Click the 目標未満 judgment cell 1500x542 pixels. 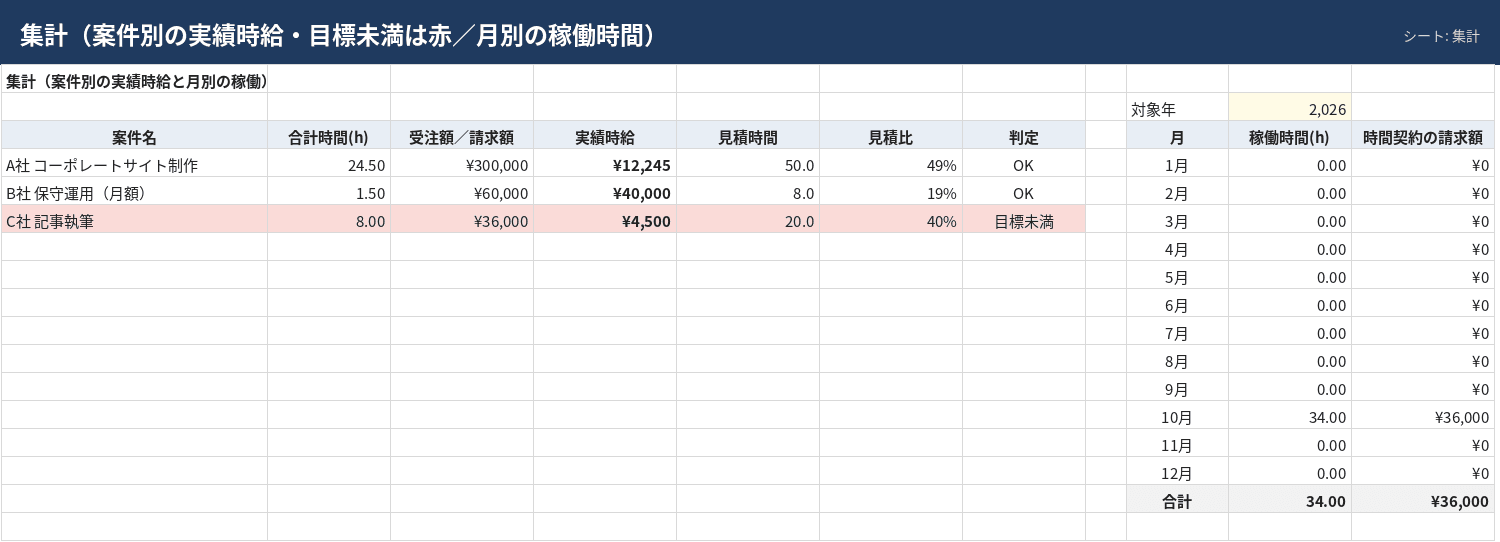coord(1024,220)
